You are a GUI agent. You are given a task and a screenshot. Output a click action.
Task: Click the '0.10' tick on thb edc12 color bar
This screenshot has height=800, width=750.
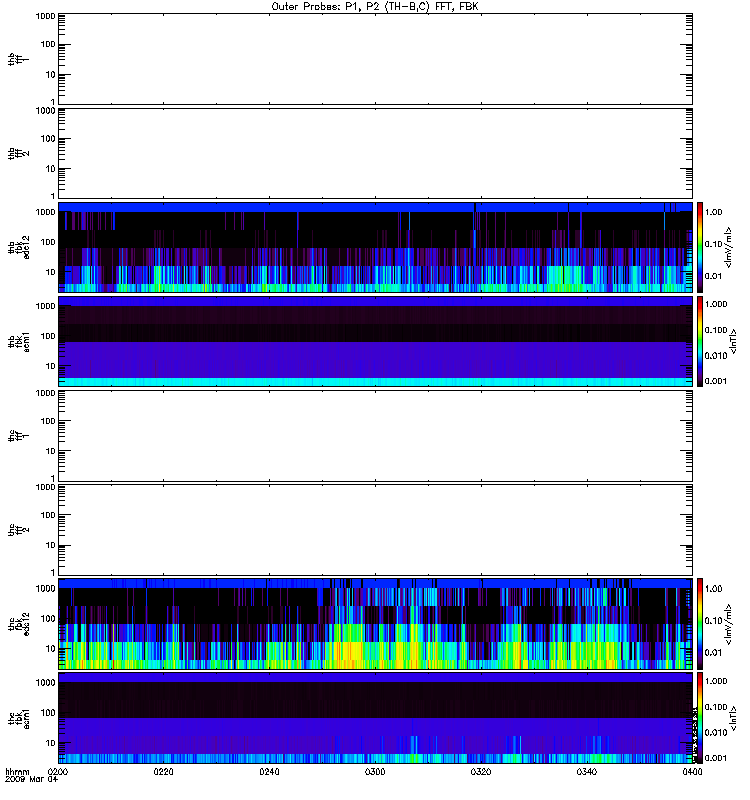[x=713, y=244]
